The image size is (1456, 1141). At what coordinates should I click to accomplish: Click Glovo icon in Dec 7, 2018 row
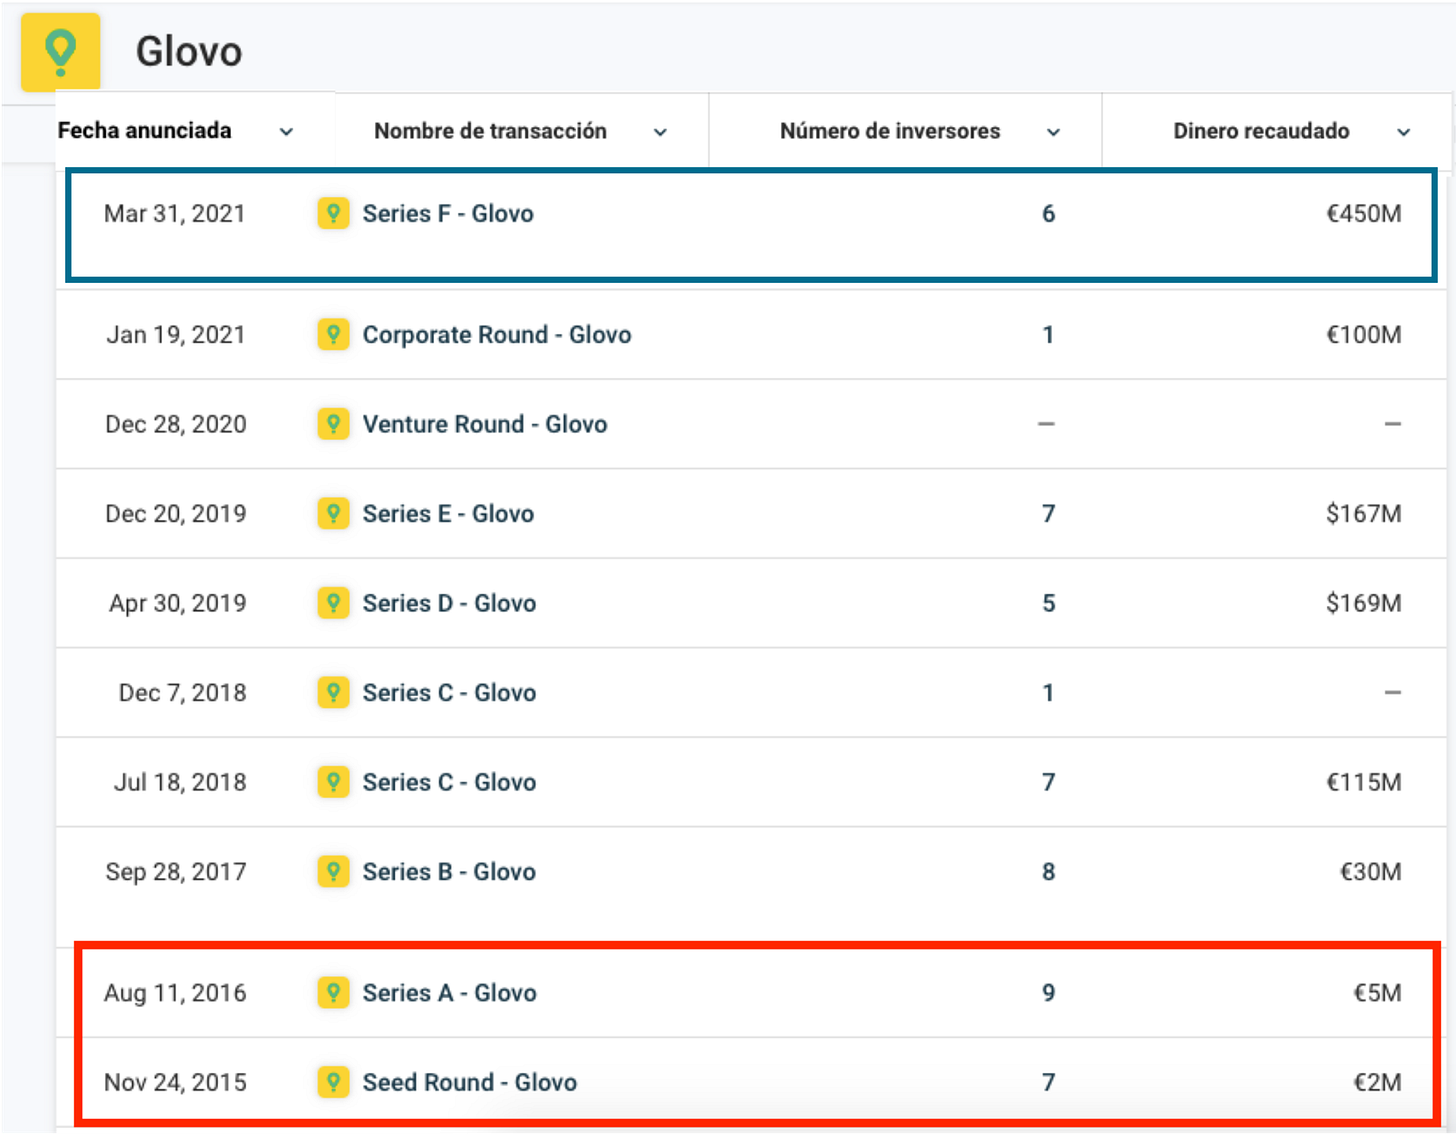coord(333,692)
